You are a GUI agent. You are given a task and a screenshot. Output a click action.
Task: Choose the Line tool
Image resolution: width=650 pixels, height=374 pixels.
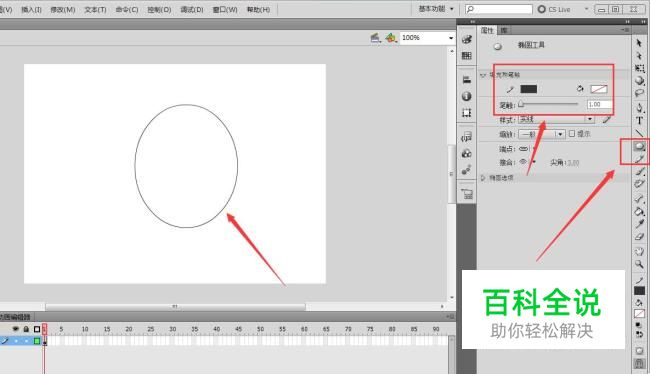639,133
